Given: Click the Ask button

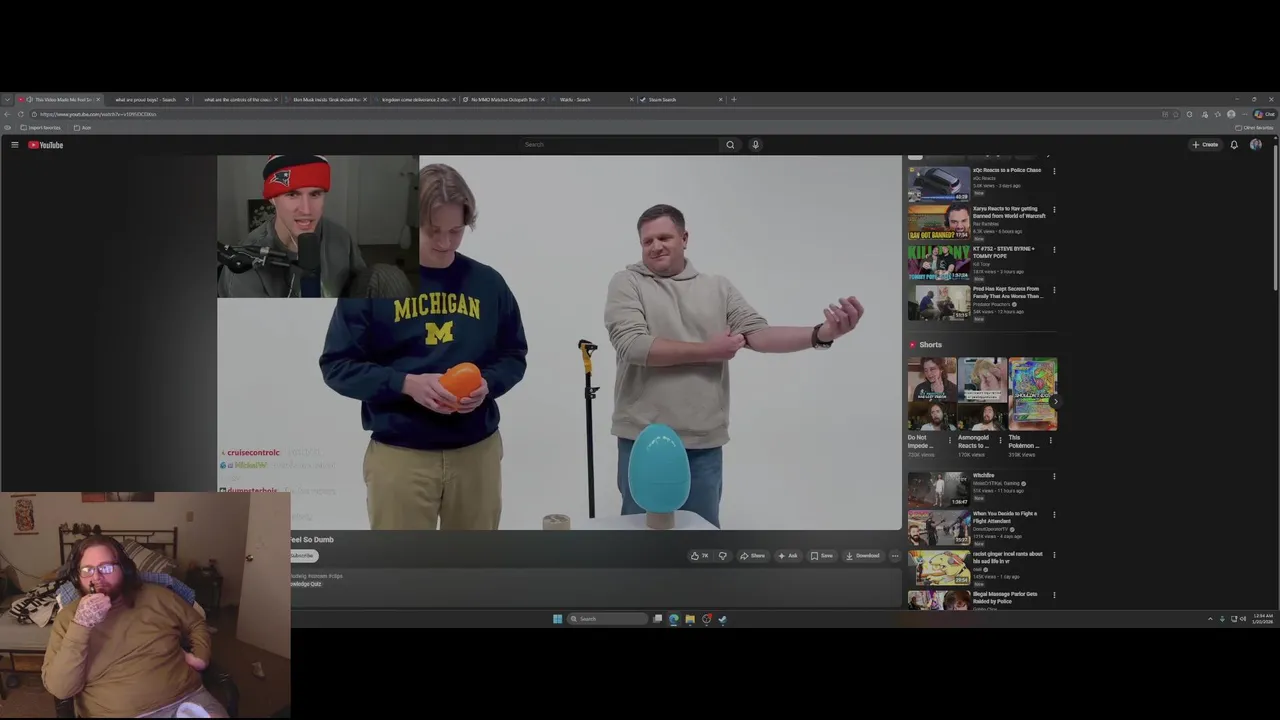Looking at the screenshot, I should (x=788, y=556).
